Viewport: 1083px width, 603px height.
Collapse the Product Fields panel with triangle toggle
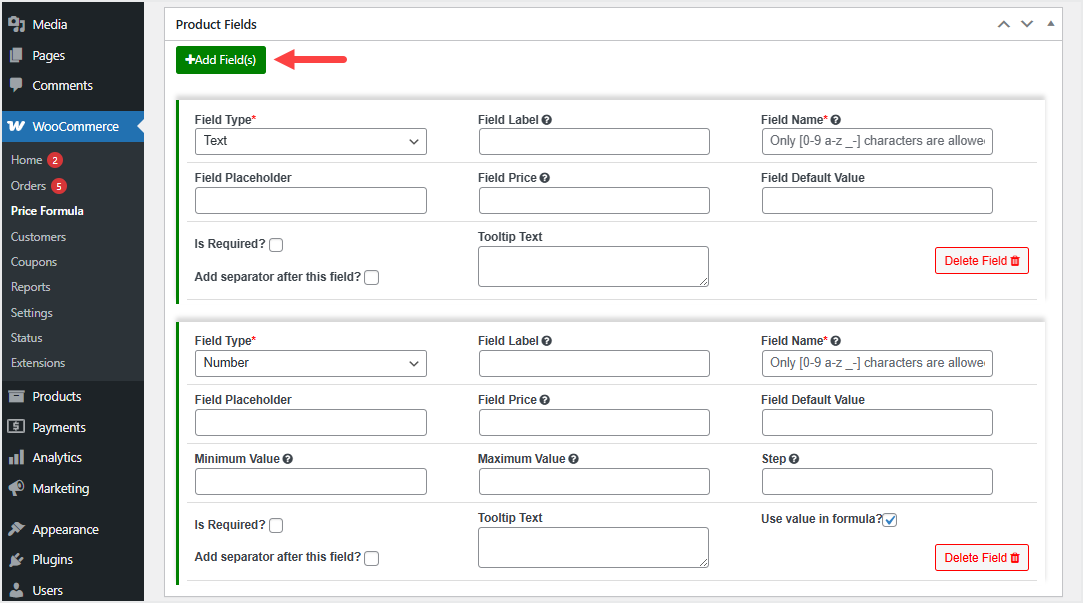1050,24
